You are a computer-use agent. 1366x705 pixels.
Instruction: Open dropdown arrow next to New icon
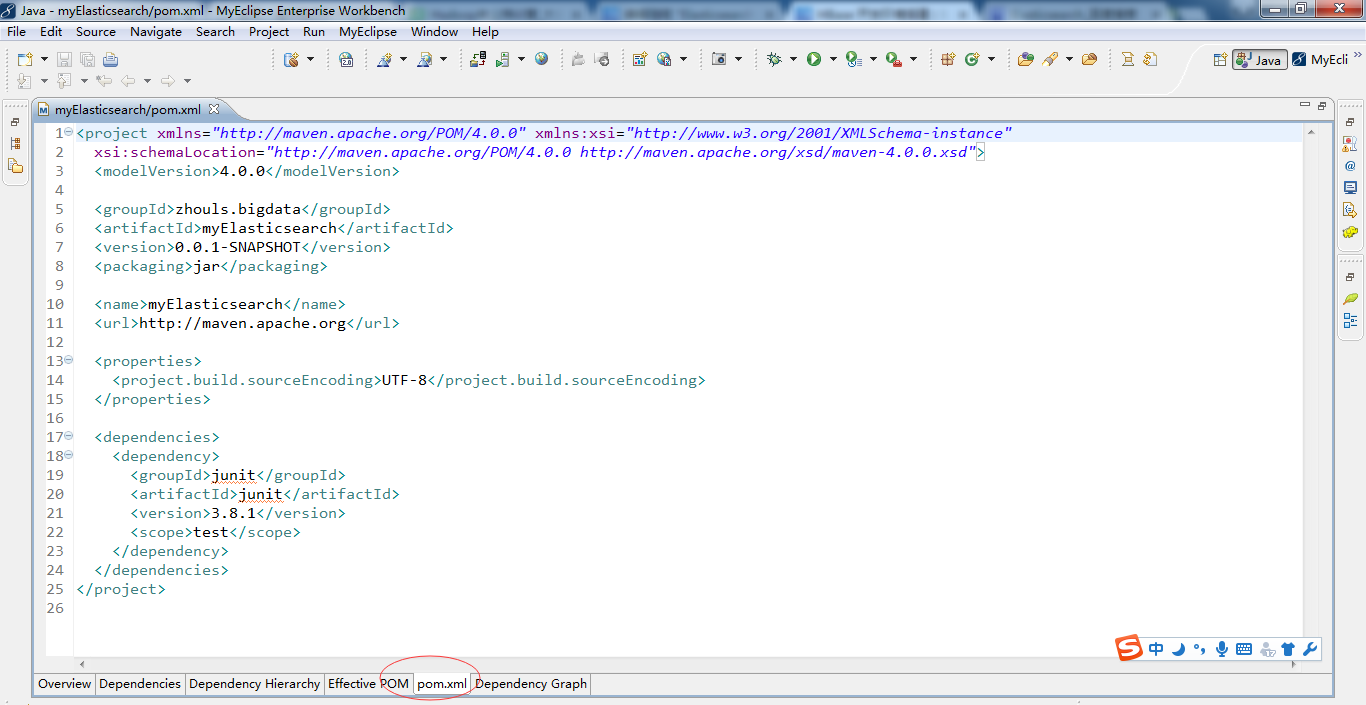(x=44, y=59)
